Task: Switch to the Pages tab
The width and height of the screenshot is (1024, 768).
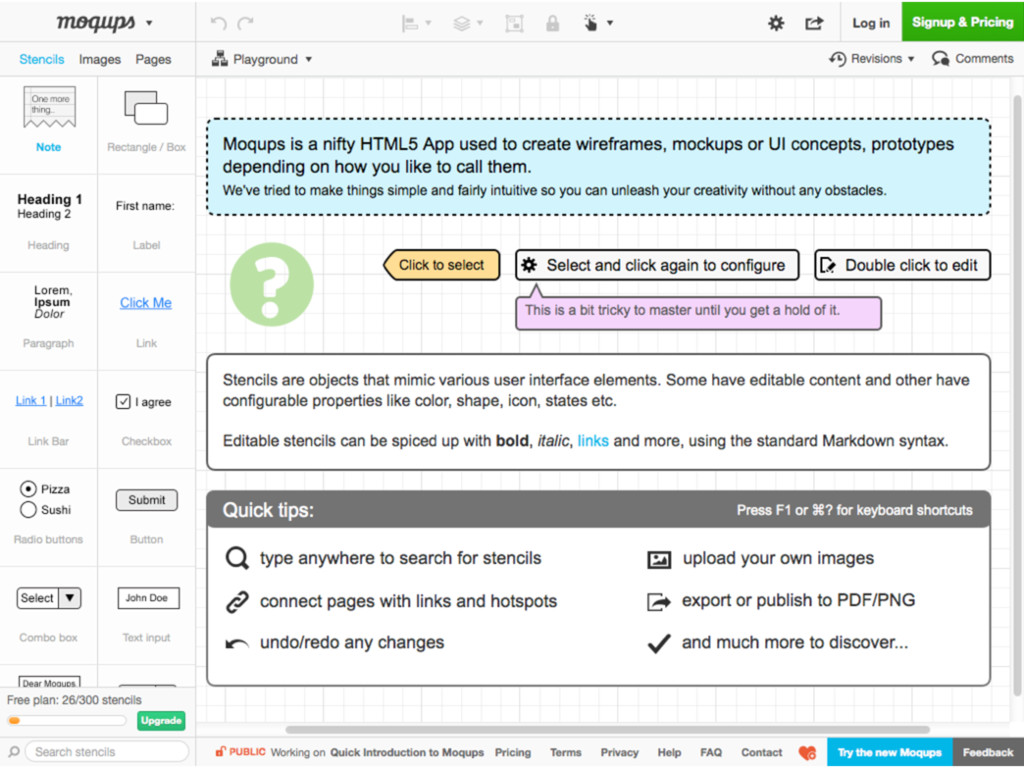Action: (153, 59)
